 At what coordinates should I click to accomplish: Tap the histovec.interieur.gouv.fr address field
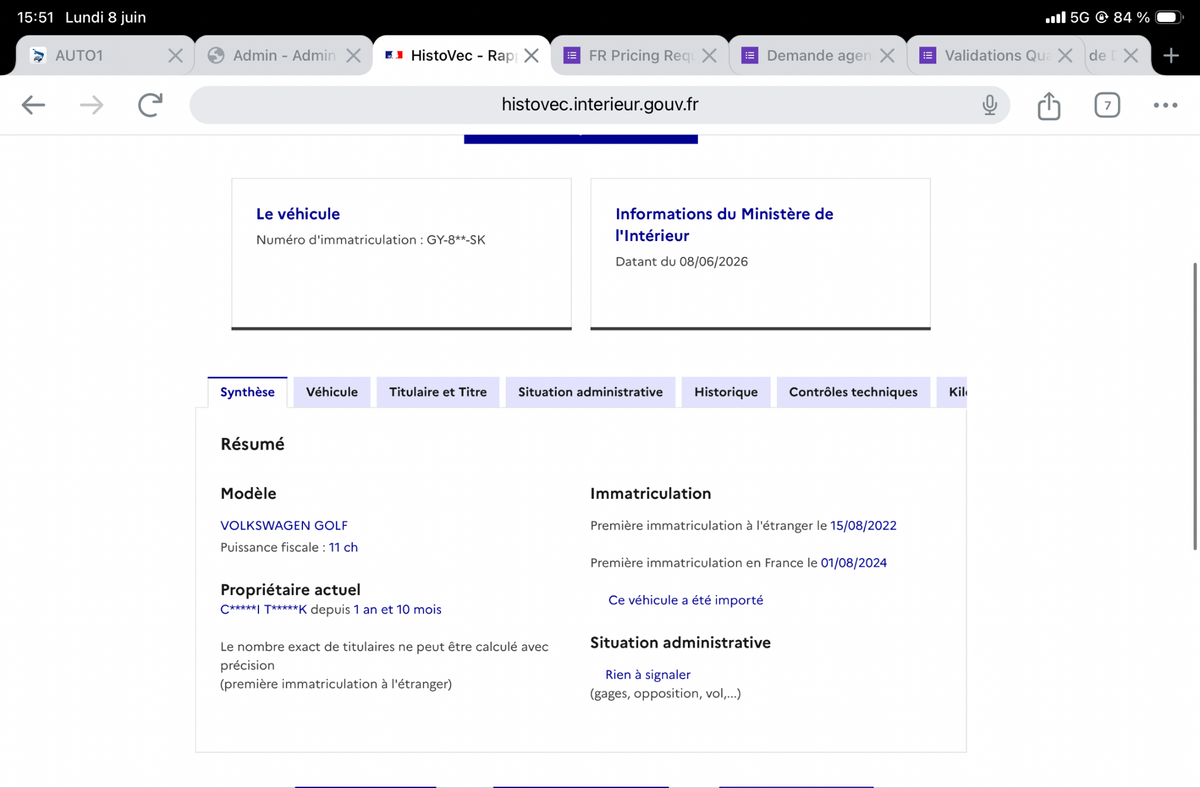point(600,105)
